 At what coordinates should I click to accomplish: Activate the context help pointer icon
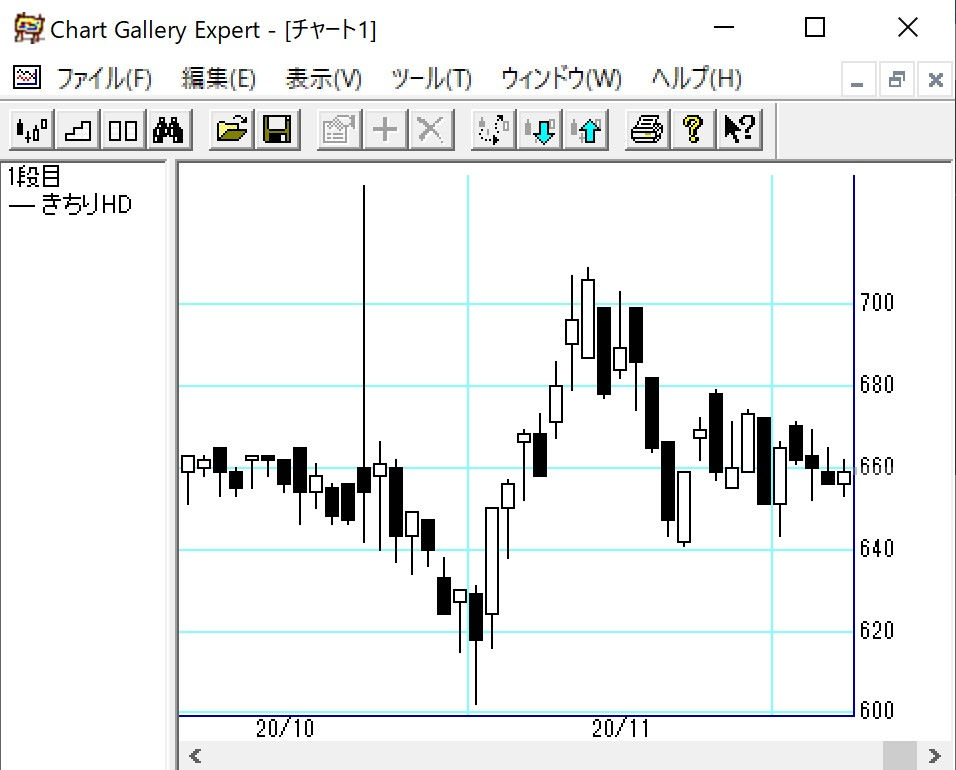coord(738,130)
